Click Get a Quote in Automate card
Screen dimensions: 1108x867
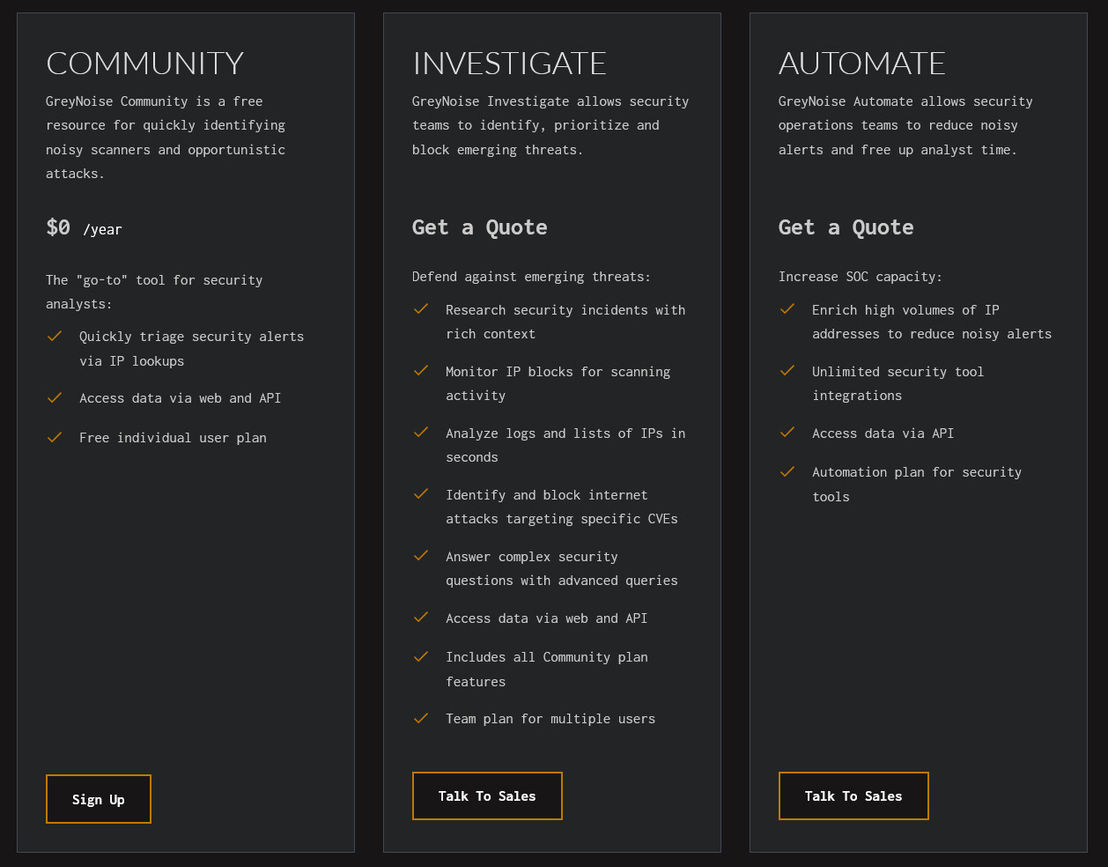846,228
